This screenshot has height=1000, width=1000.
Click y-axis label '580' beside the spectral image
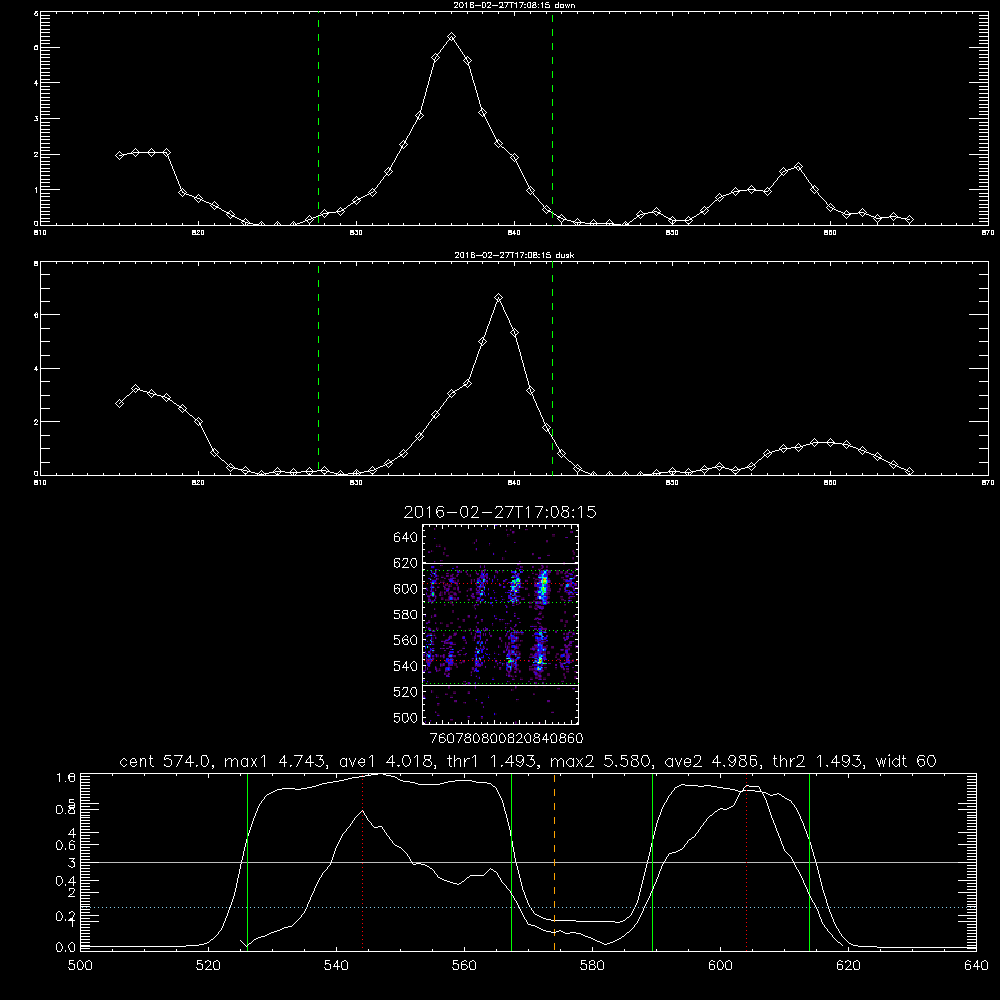point(406,615)
